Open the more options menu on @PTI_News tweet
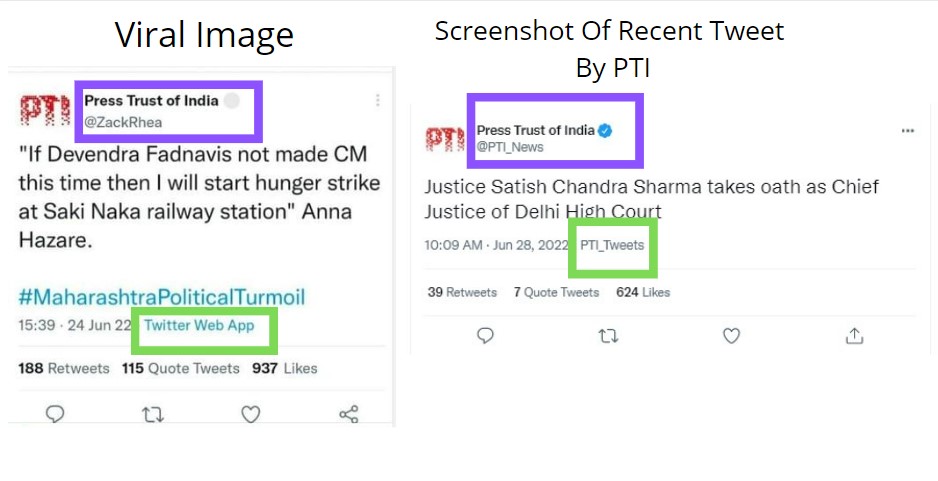Image resolution: width=938 pixels, height=481 pixels. click(x=908, y=131)
